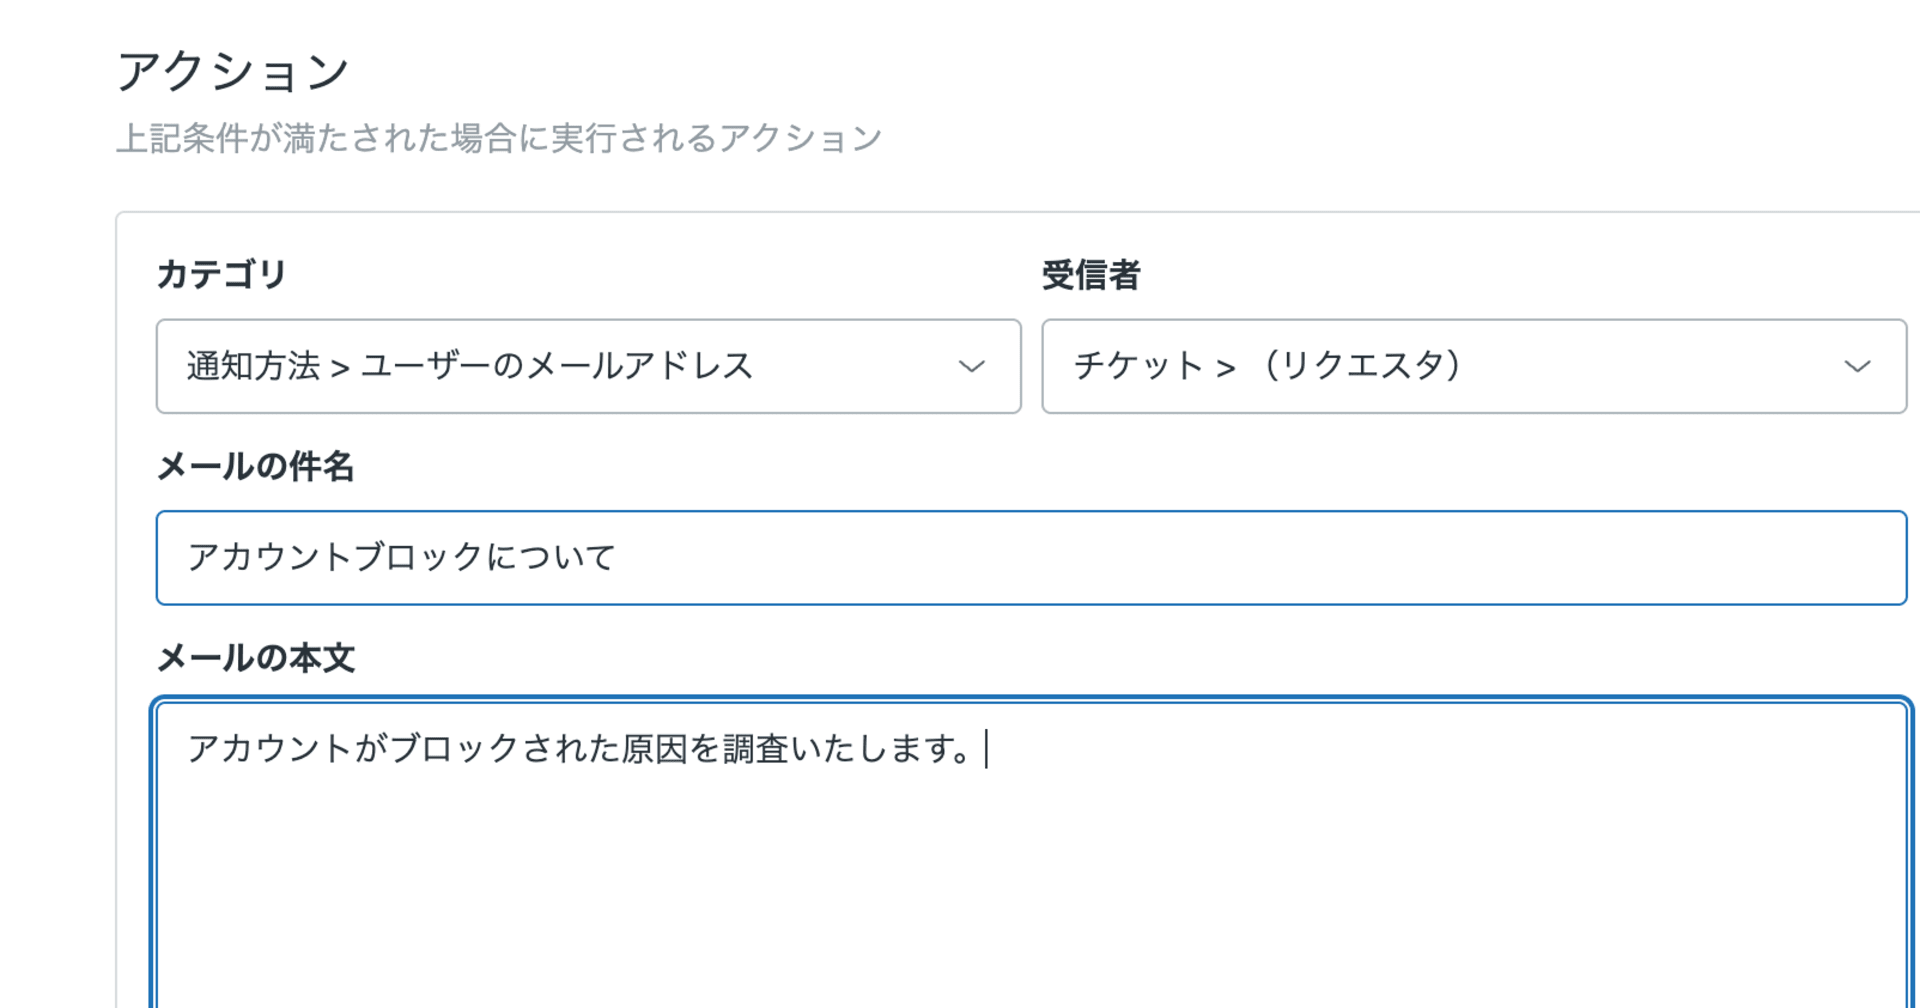Image resolution: width=1920 pixels, height=1008 pixels.
Task: Click the カテゴリ field label
Action: tap(222, 274)
